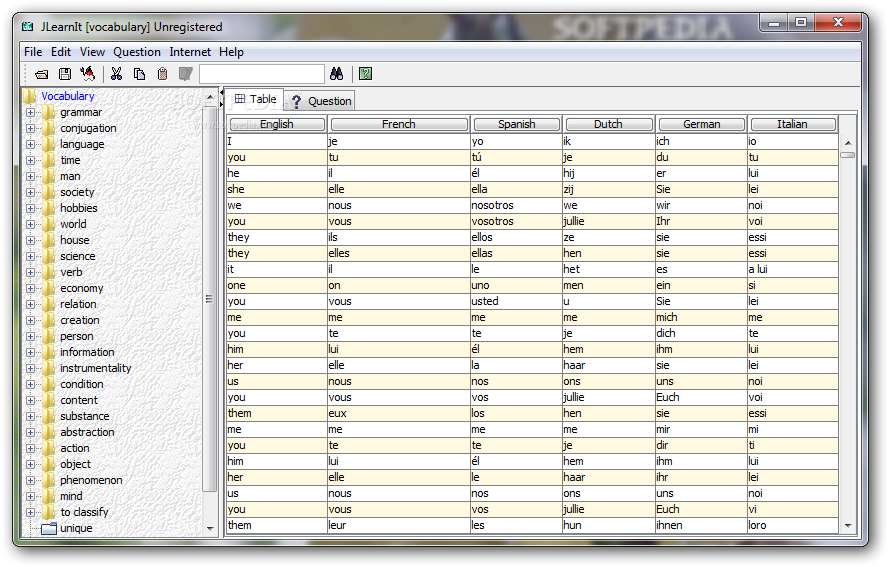Open the Internet menu
Viewport: 889px width, 567px height.
pos(190,52)
